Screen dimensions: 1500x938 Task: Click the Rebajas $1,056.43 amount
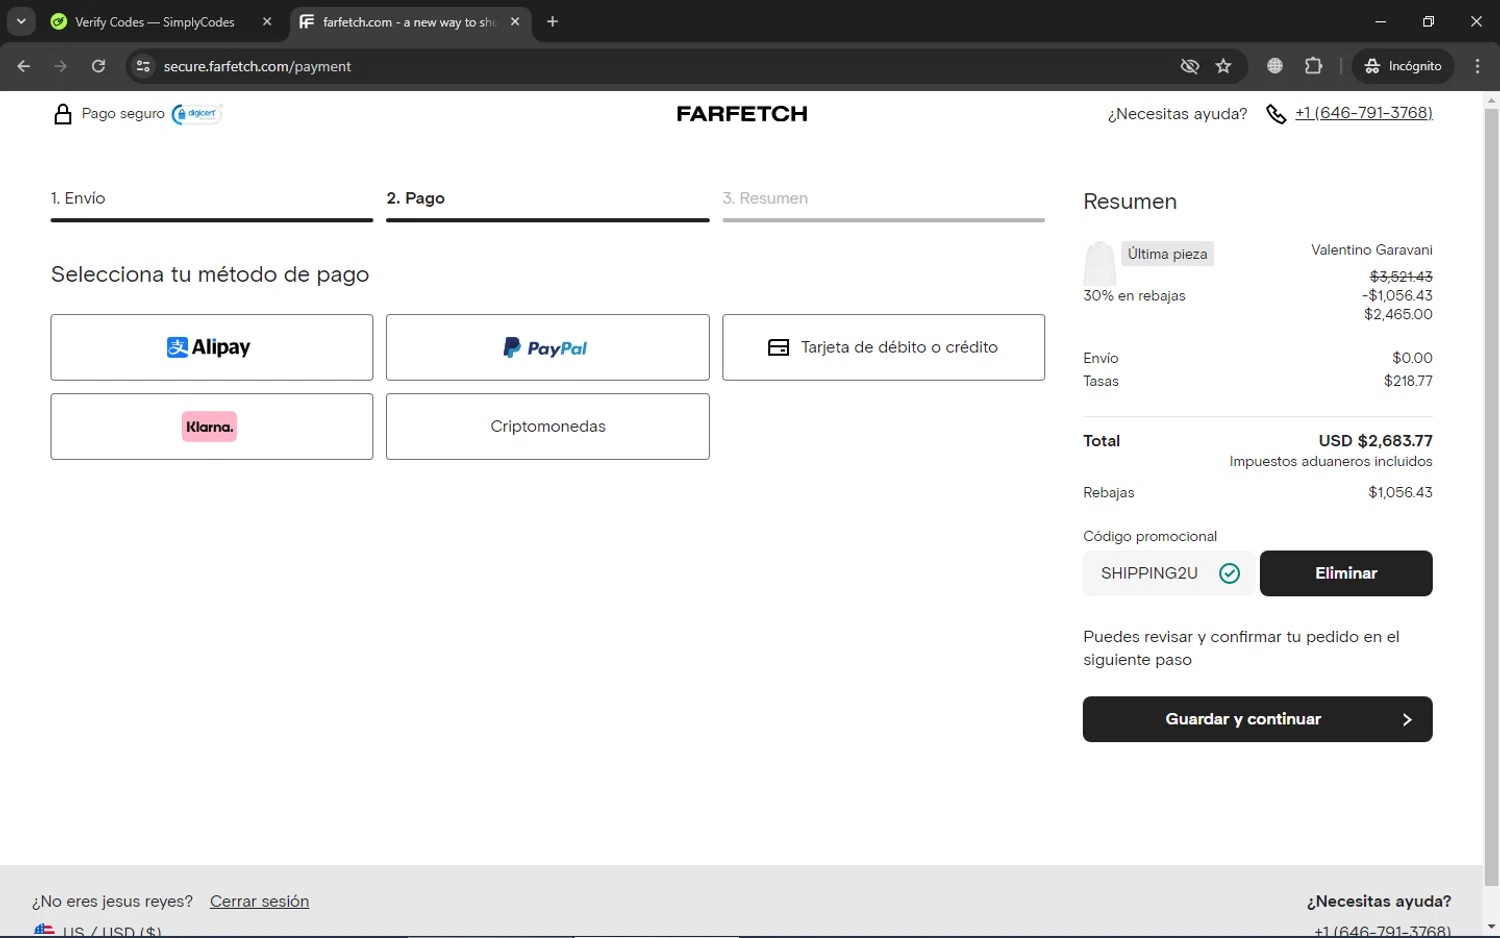(x=1400, y=492)
